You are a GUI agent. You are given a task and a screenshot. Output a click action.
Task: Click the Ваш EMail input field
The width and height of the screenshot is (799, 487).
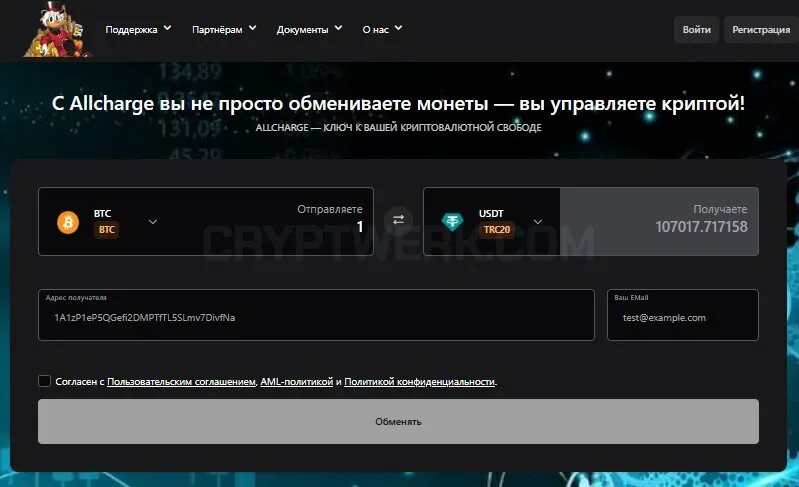coord(683,315)
